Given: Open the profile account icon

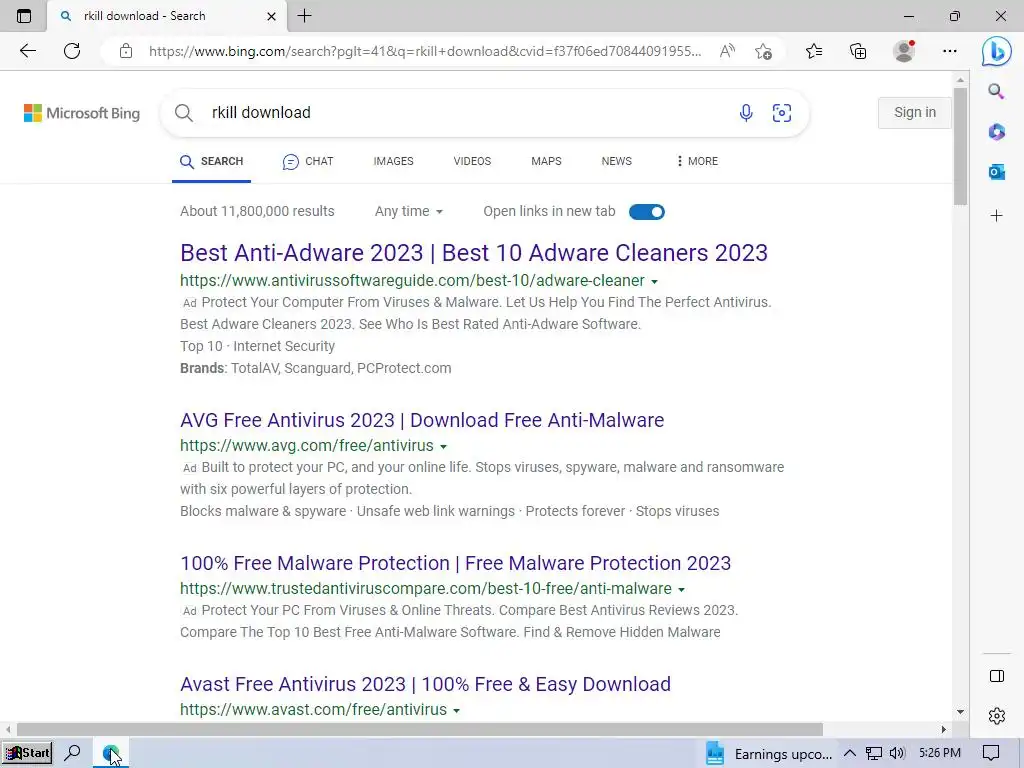Looking at the screenshot, I should (904, 51).
